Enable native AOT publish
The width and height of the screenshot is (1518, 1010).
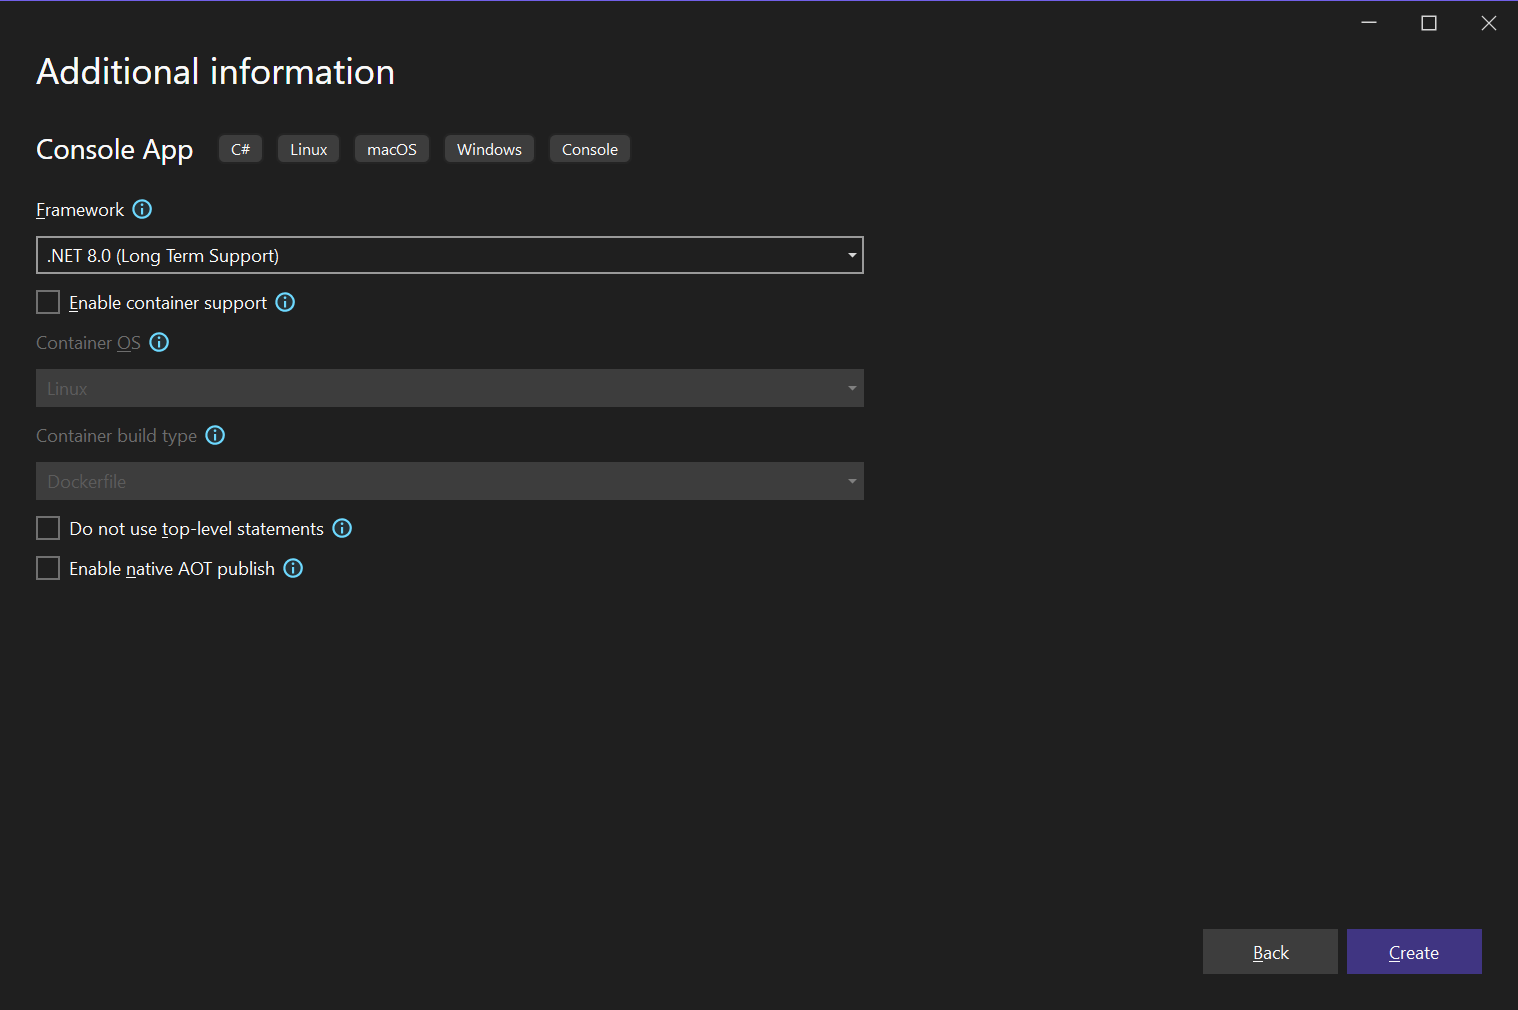pos(47,568)
